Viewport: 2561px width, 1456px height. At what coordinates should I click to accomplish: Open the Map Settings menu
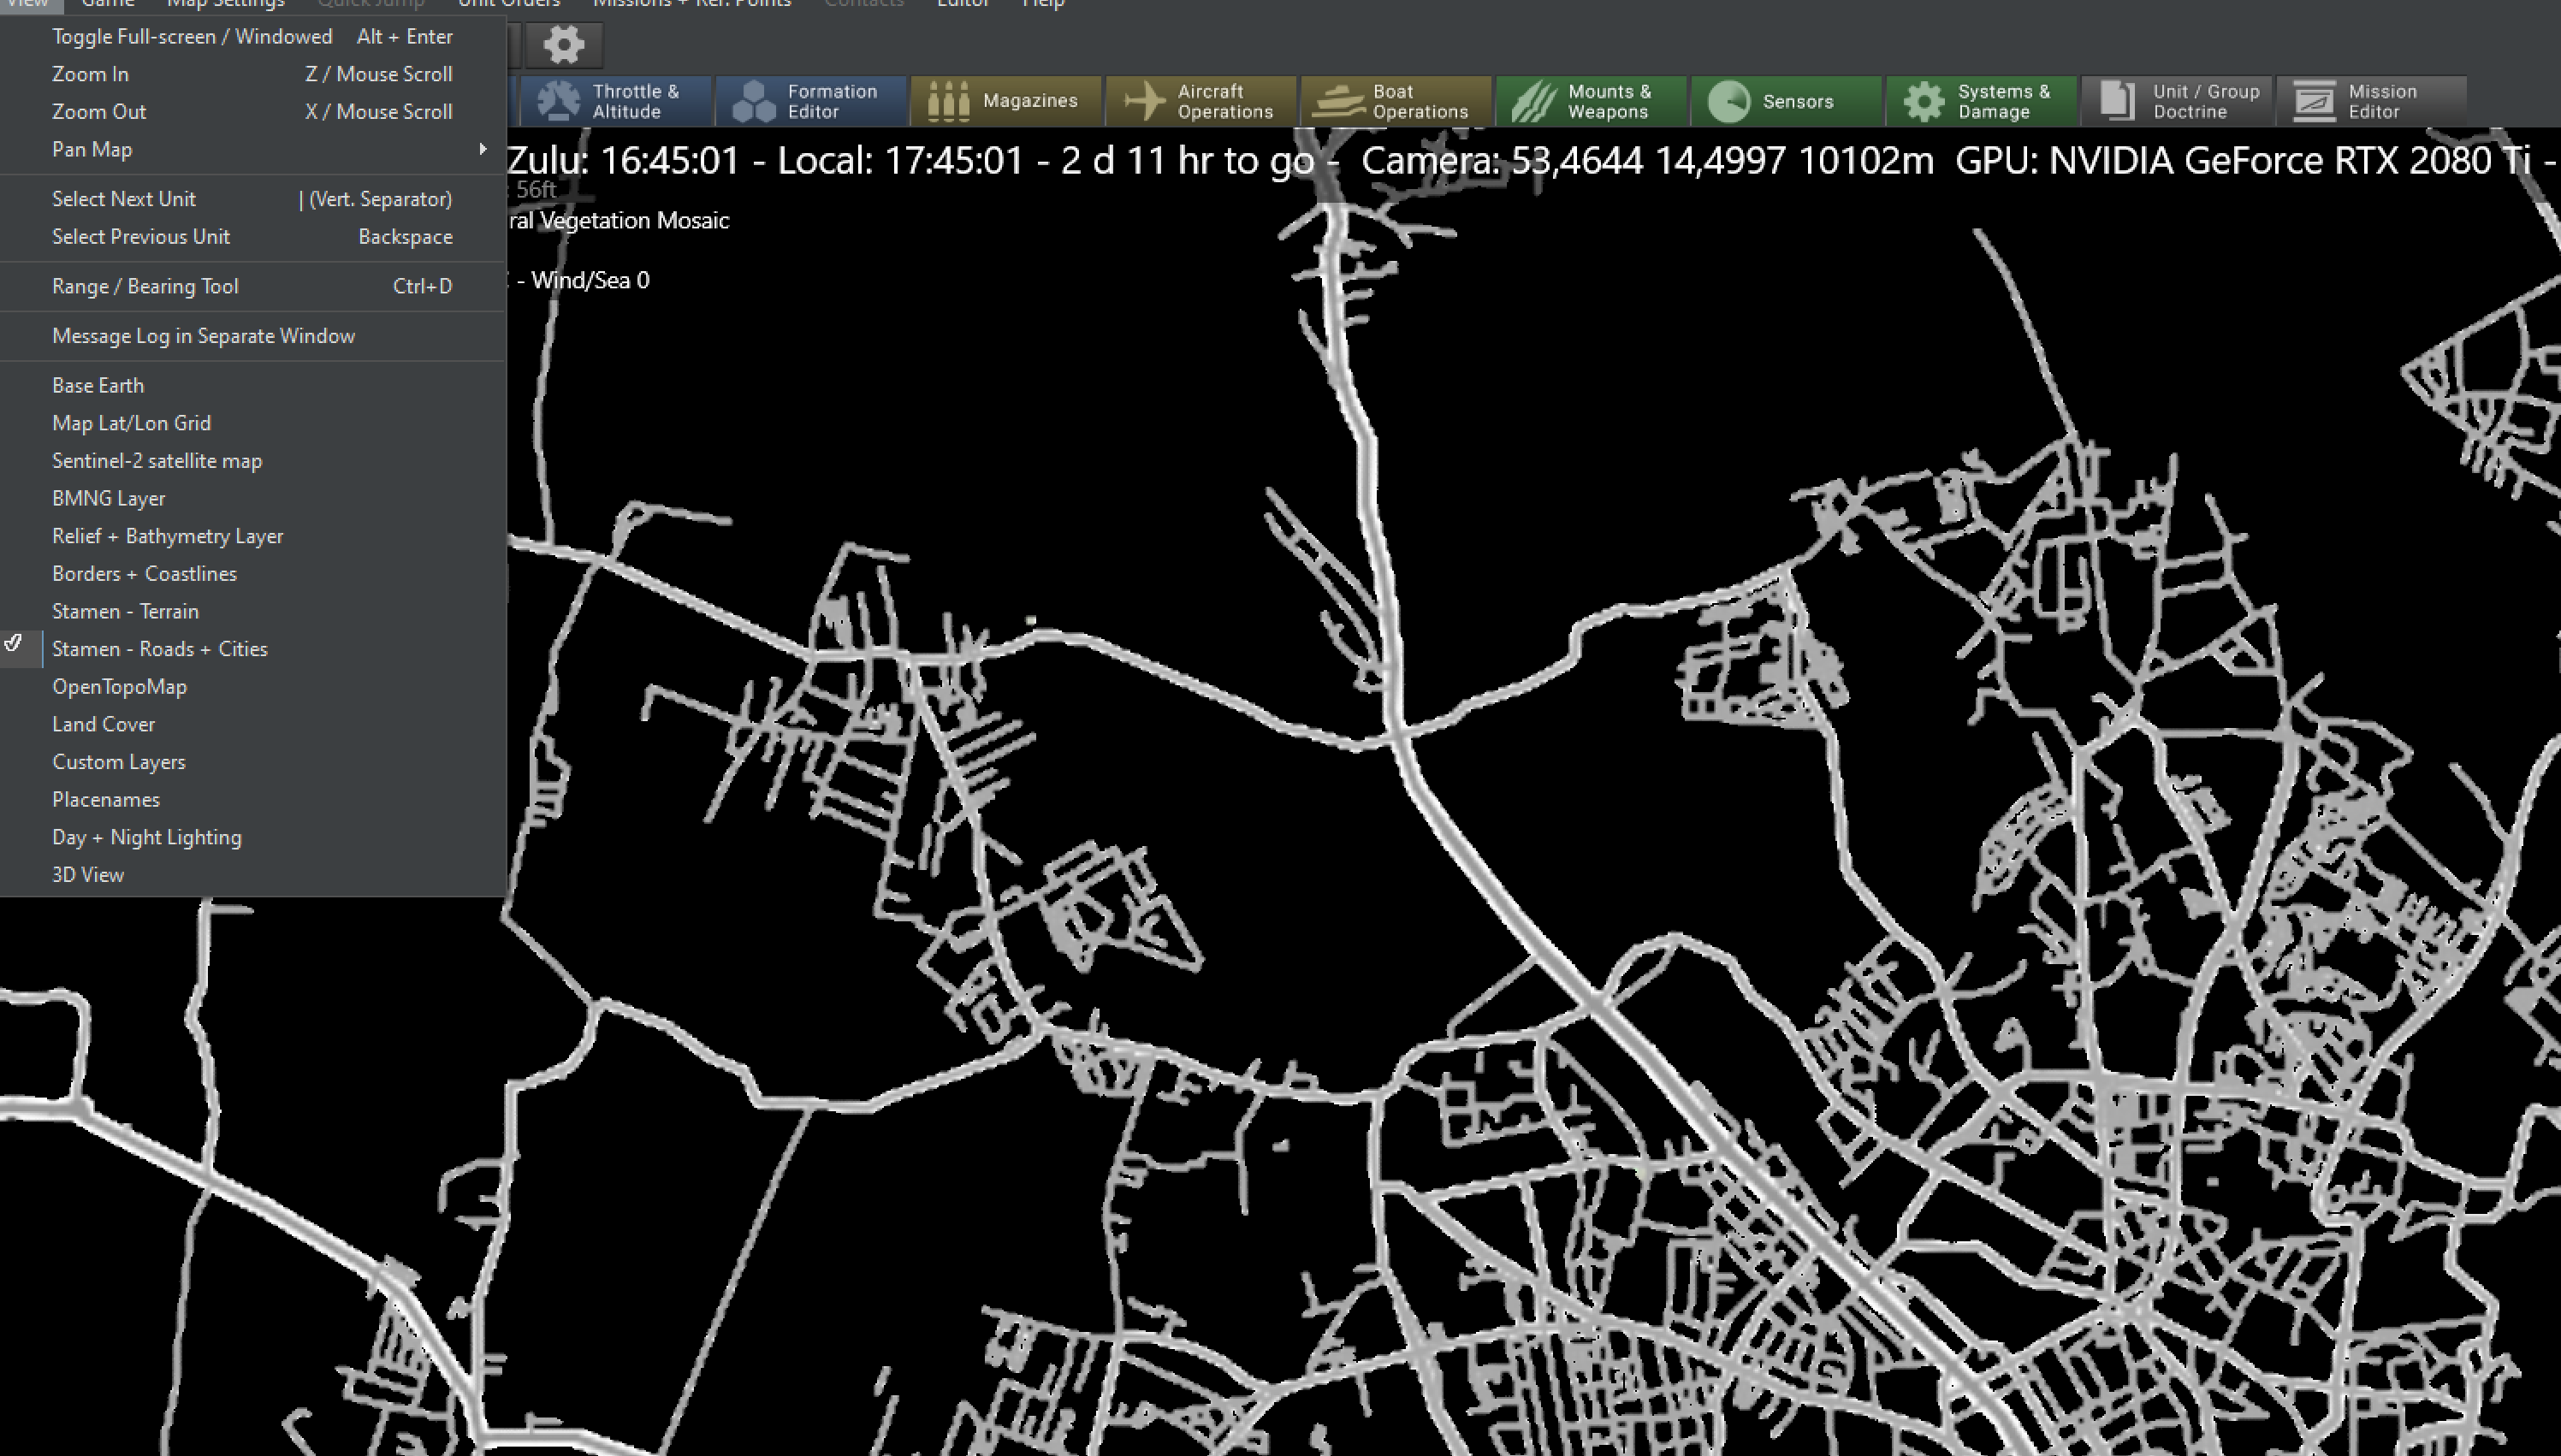click(x=226, y=4)
